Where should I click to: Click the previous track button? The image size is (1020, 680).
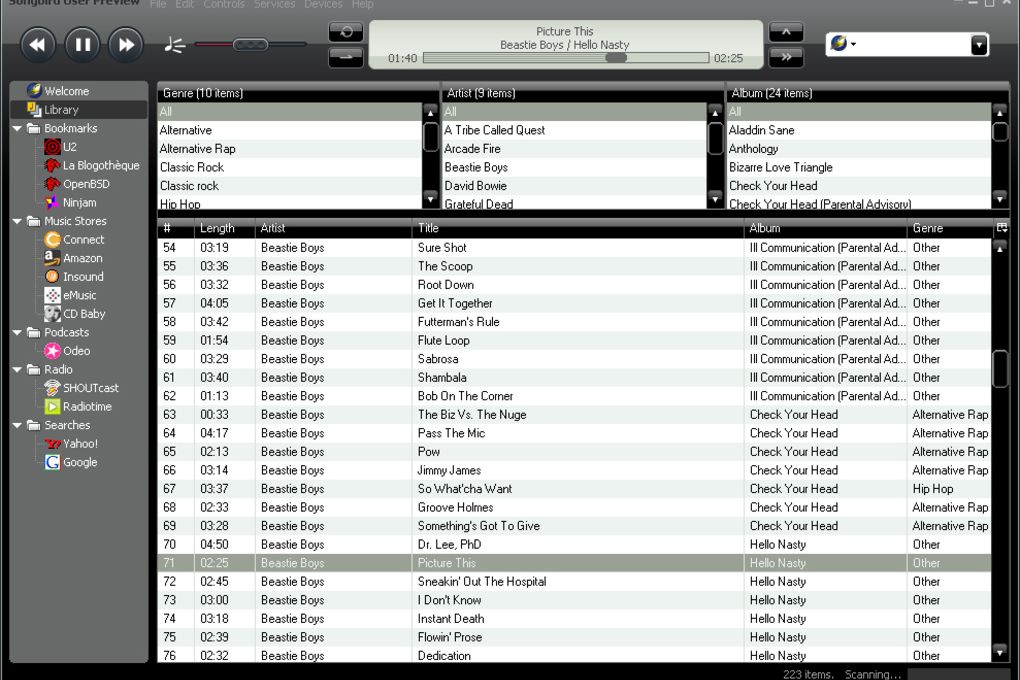tap(38, 45)
